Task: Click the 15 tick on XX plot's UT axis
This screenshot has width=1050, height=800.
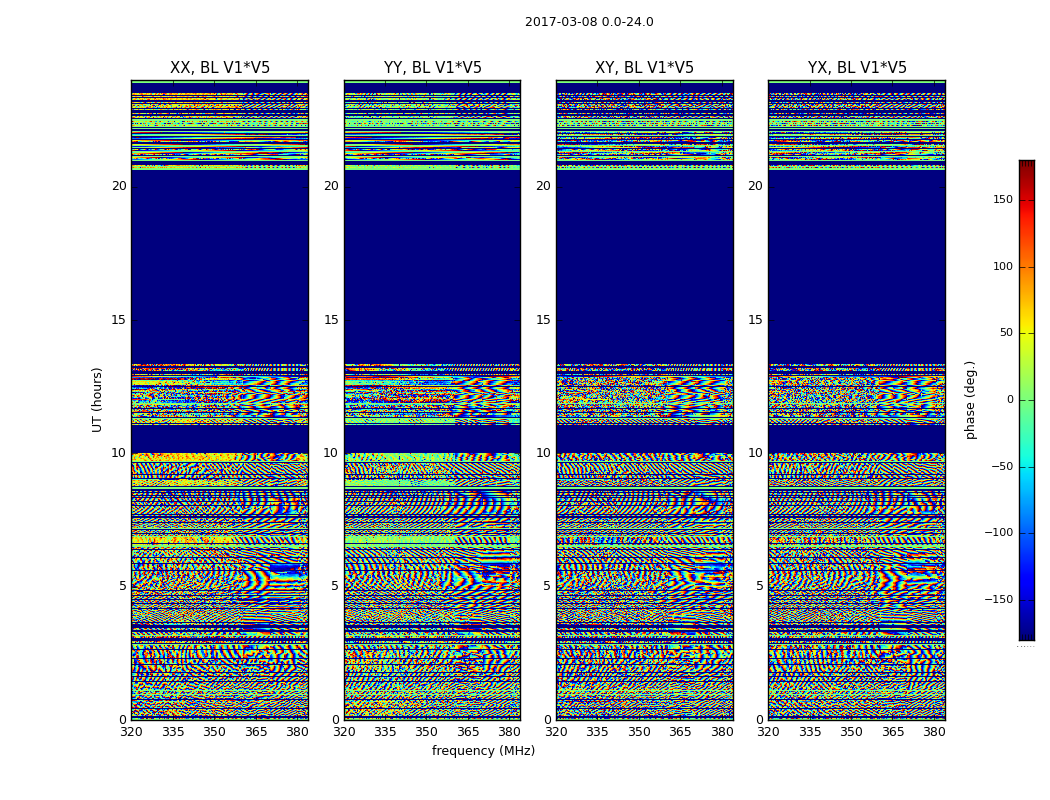Action: (x=119, y=319)
